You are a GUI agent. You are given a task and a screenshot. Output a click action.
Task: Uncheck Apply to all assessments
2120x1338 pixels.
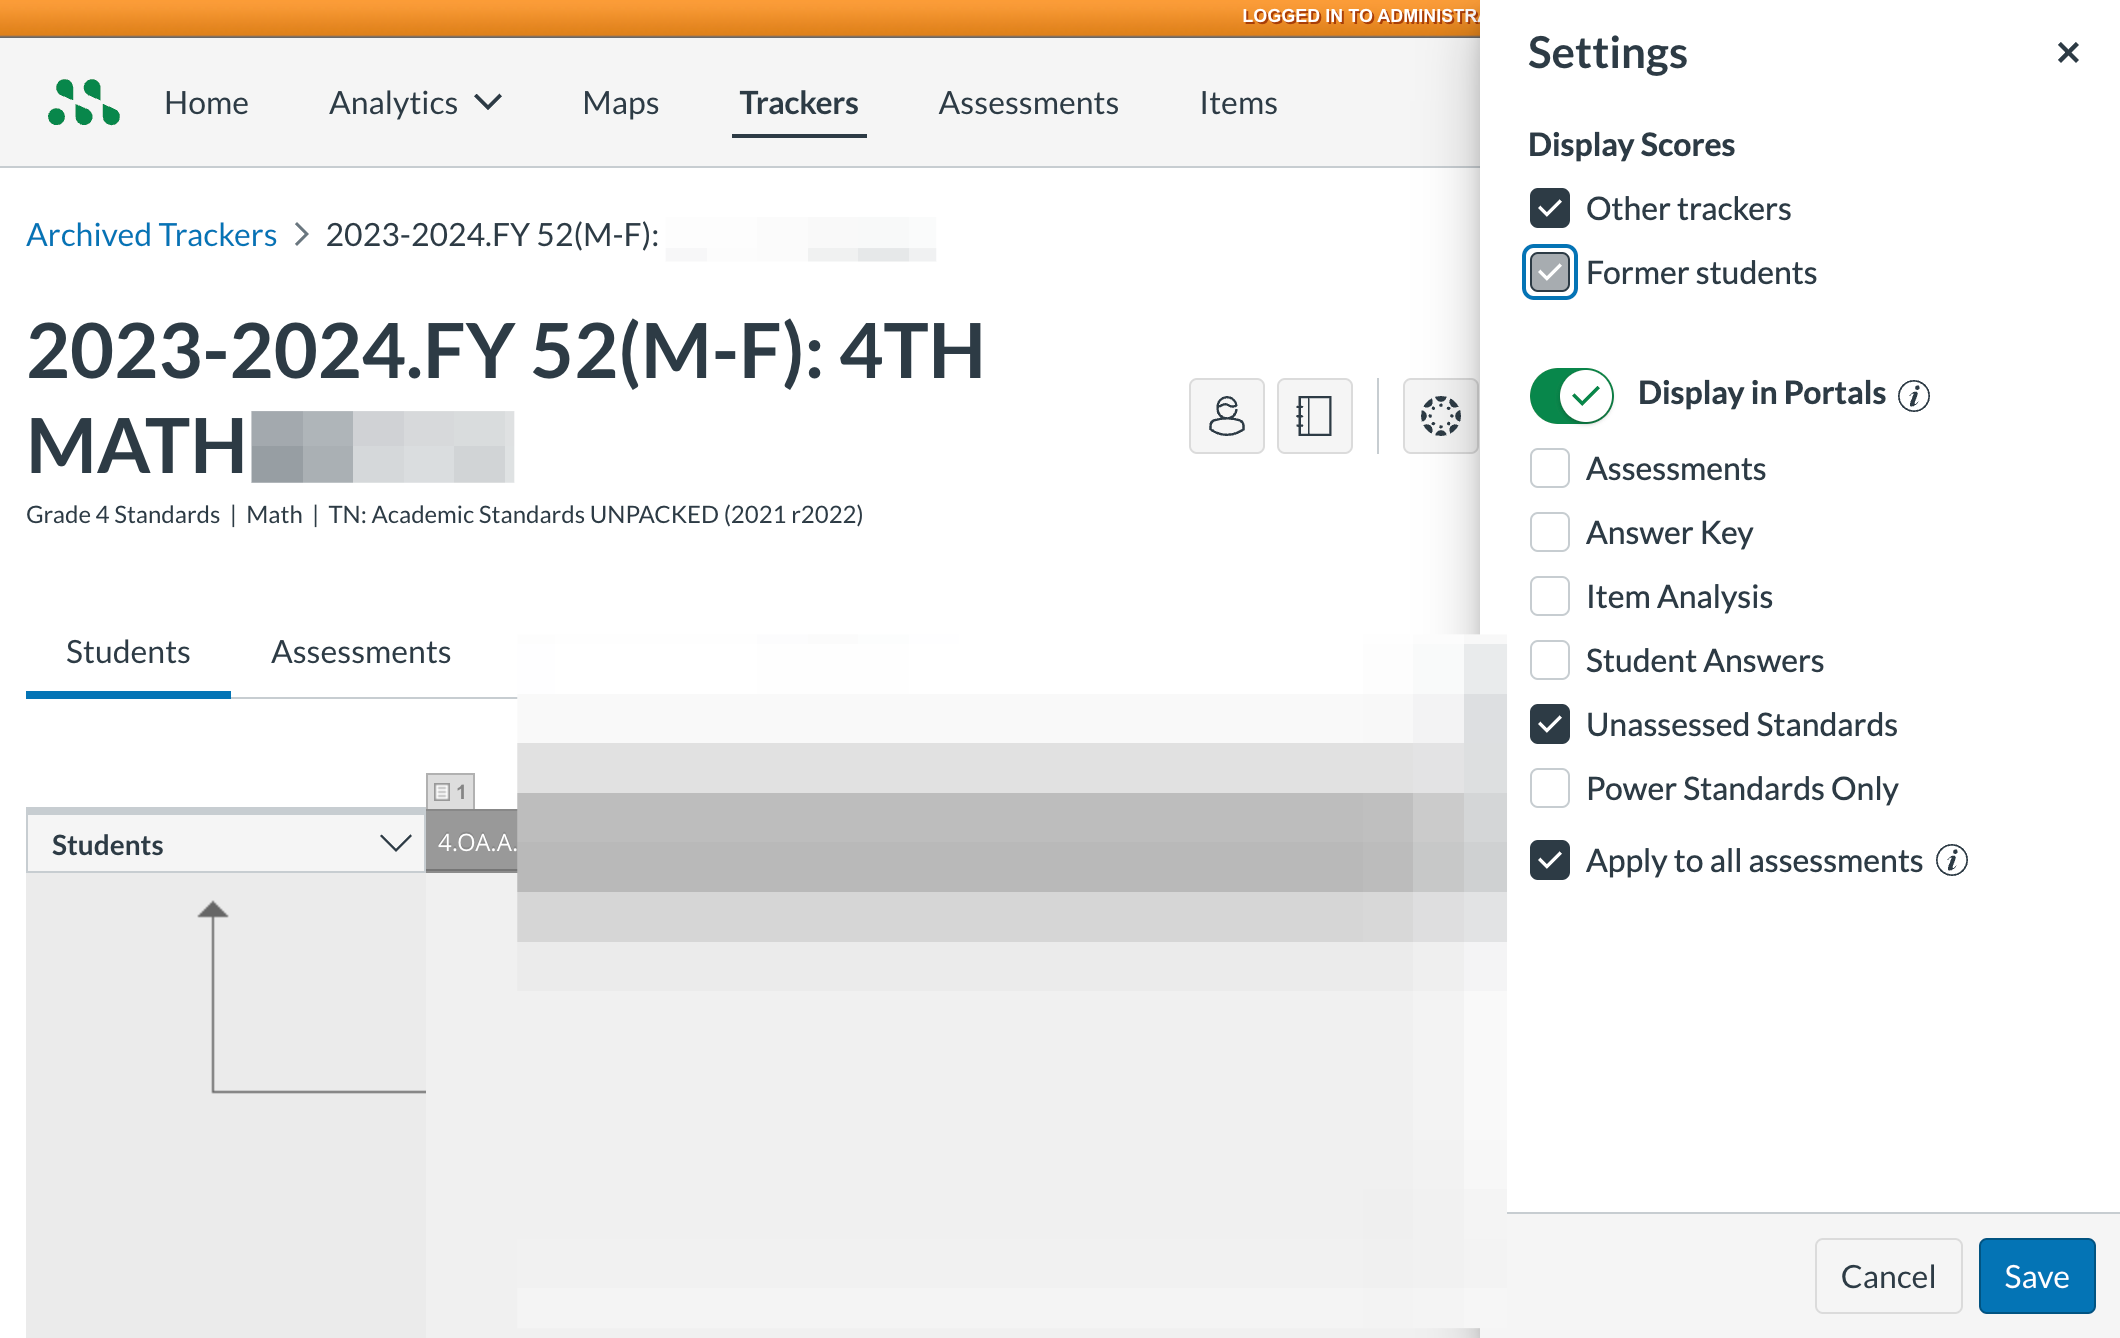click(x=1550, y=860)
